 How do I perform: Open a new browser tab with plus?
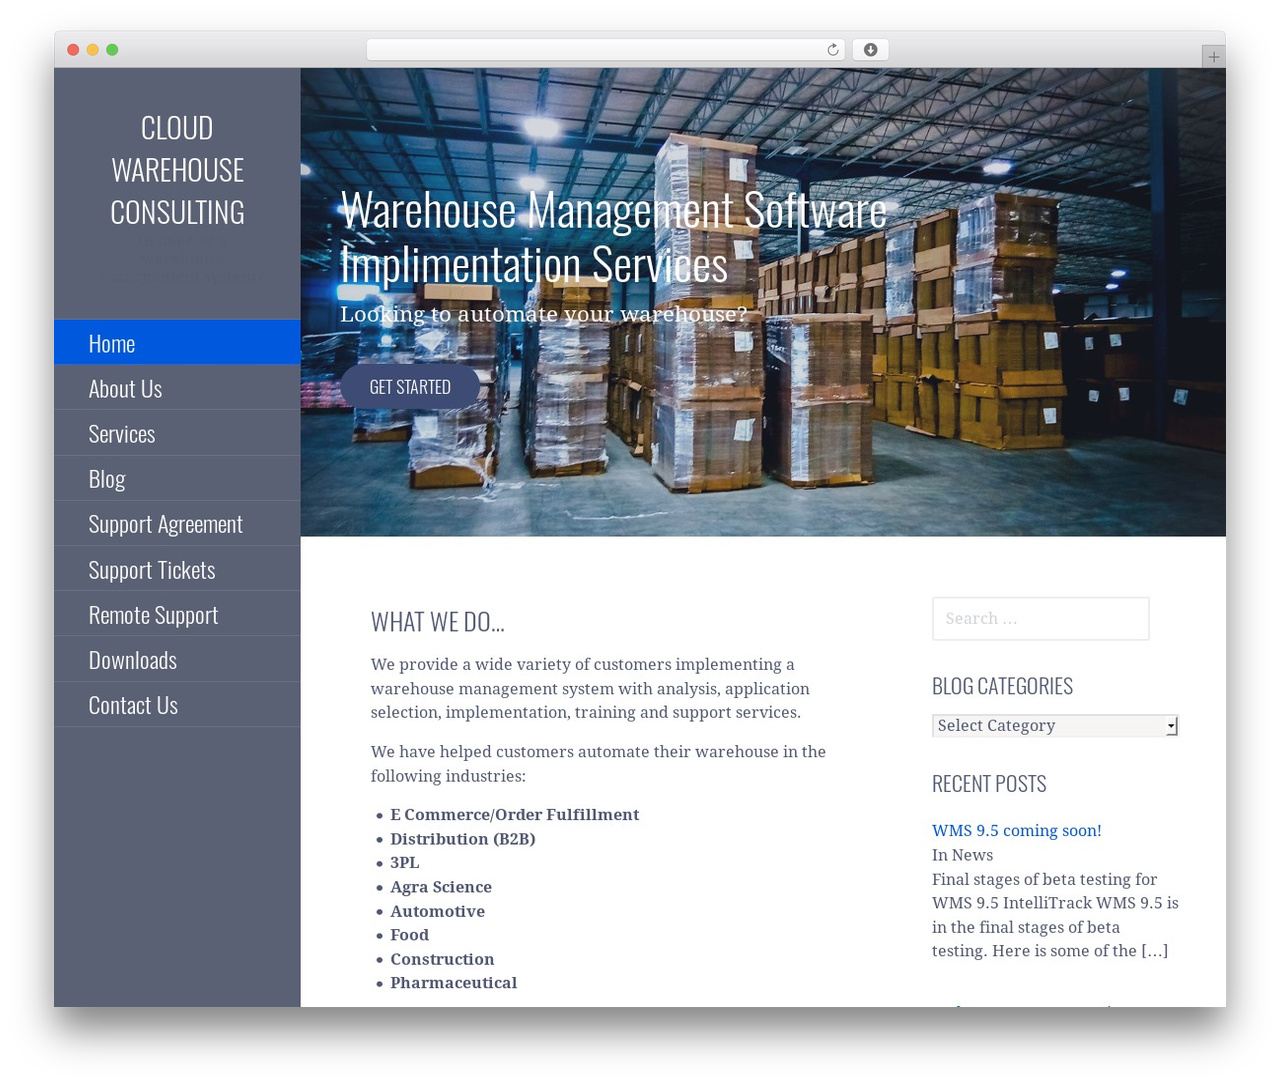1213,57
